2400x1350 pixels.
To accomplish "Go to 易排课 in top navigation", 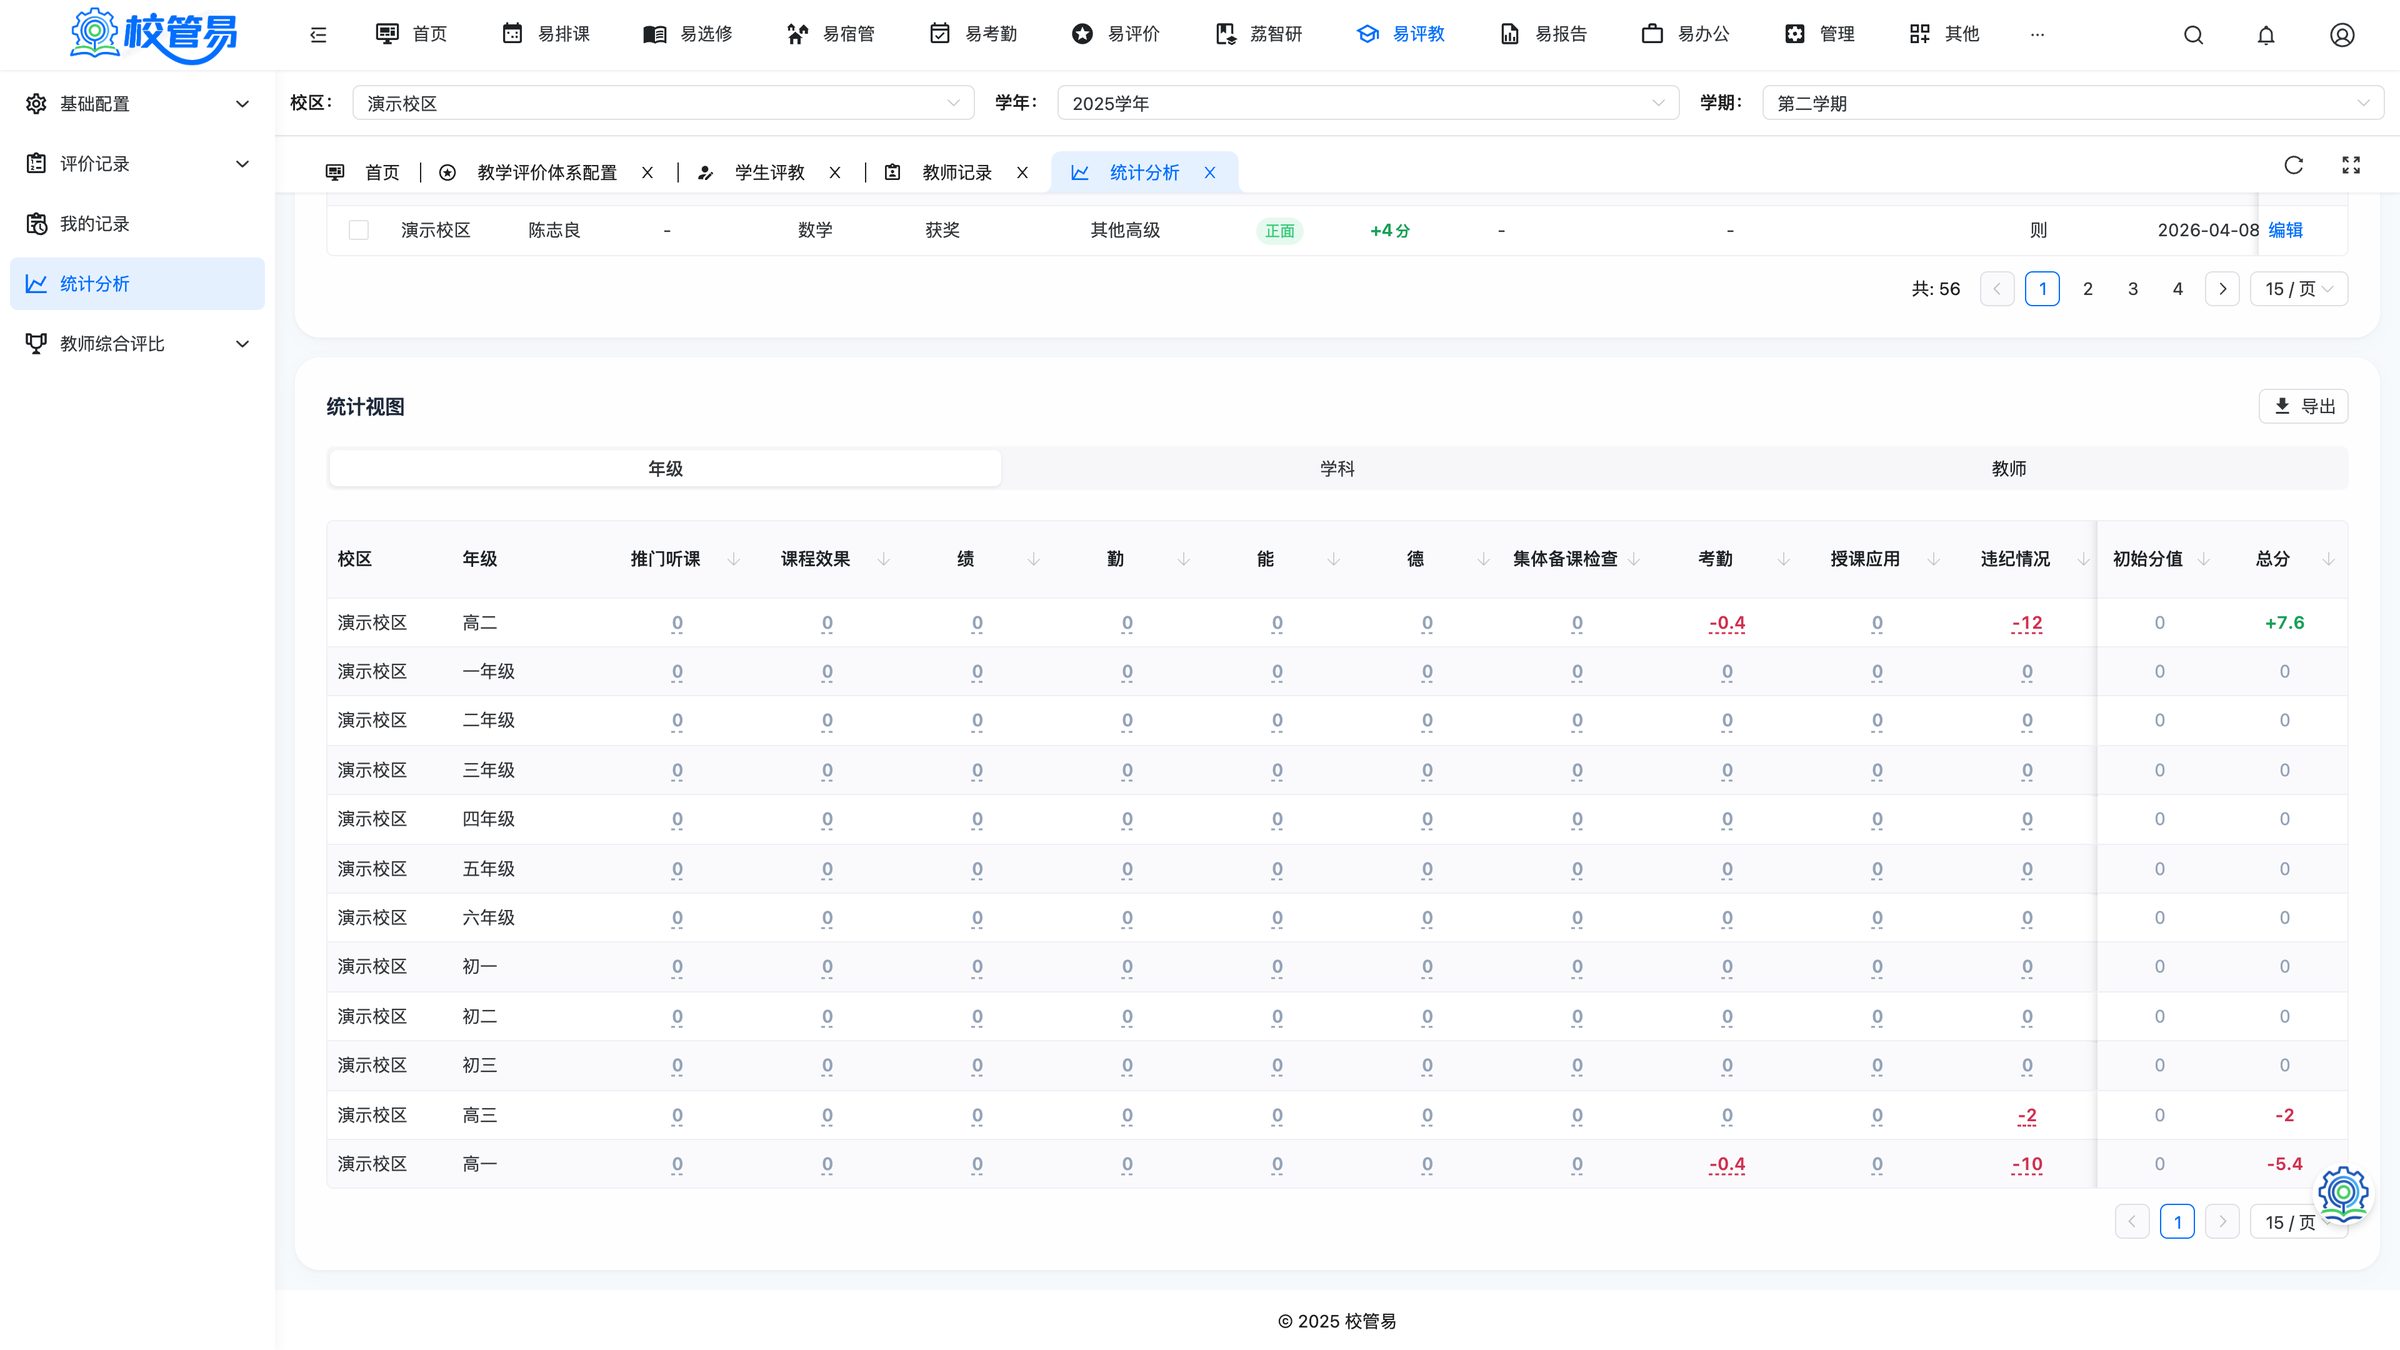I will click(x=546, y=35).
